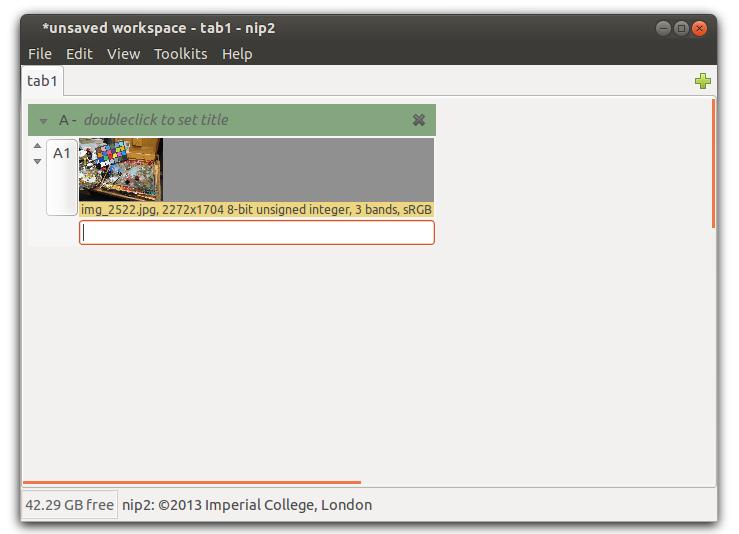Click the img_2522.jpg caption text
Viewport: 739px width, 534px height.
pyautogui.click(x=256, y=209)
